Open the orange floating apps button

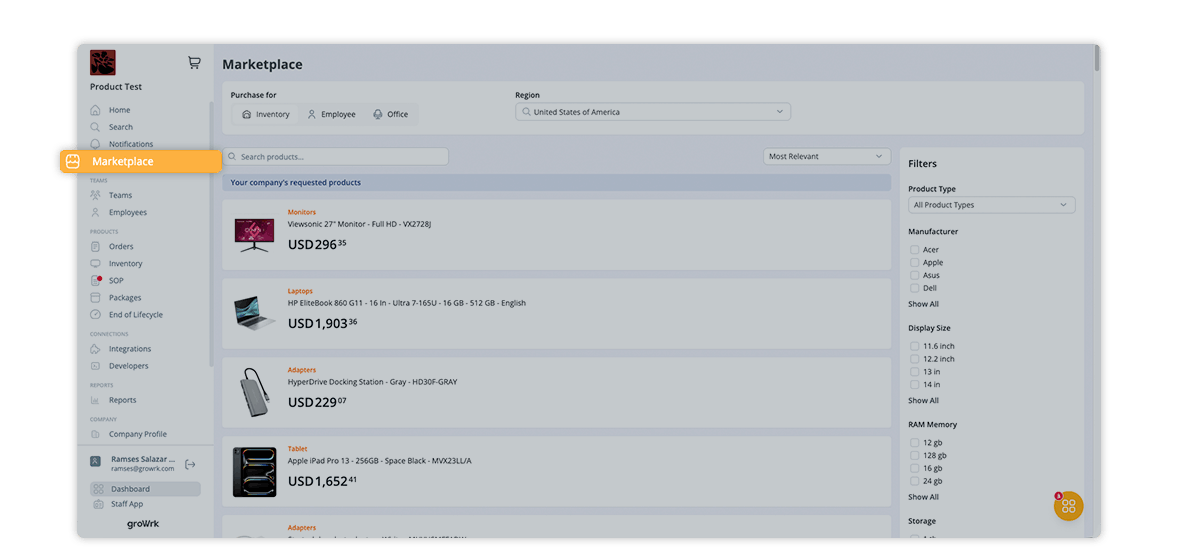pos(1068,506)
